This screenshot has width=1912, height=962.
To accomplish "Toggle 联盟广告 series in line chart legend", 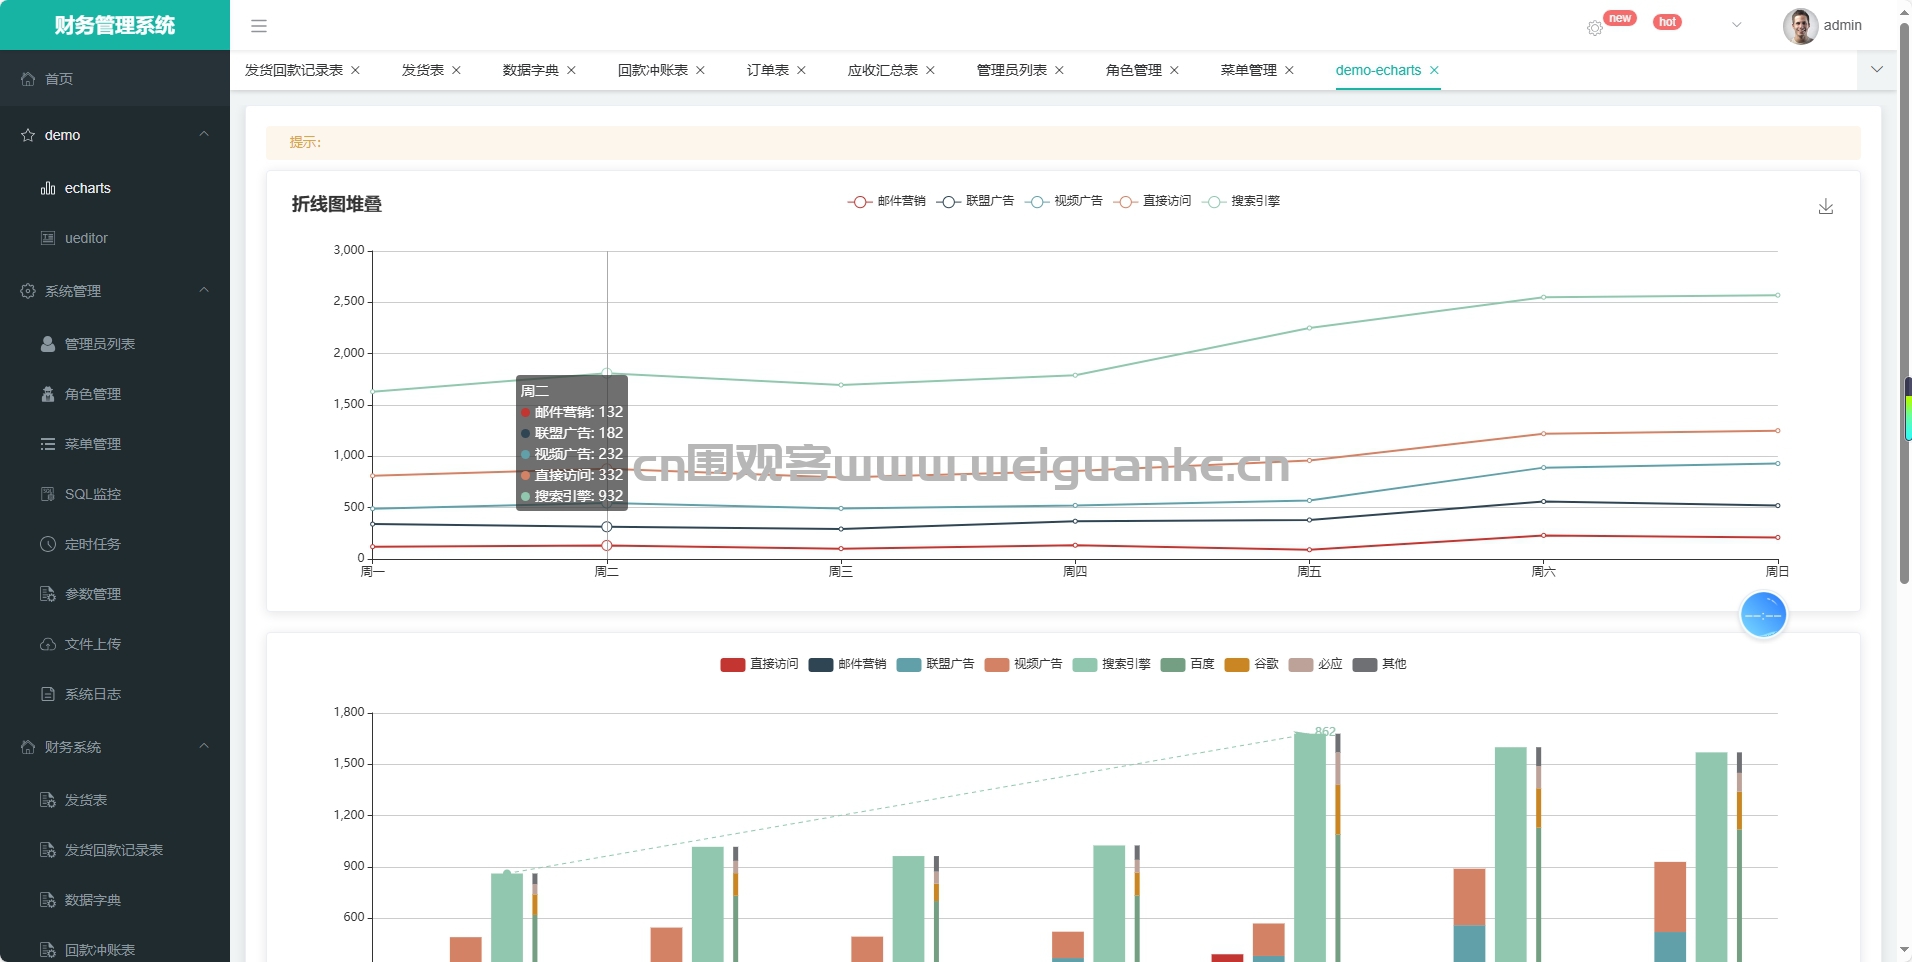I will 975,201.
